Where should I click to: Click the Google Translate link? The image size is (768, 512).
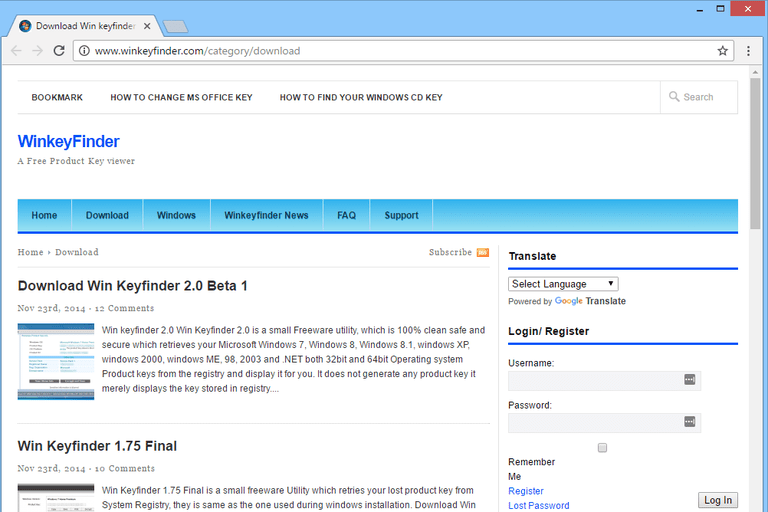(x=590, y=301)
